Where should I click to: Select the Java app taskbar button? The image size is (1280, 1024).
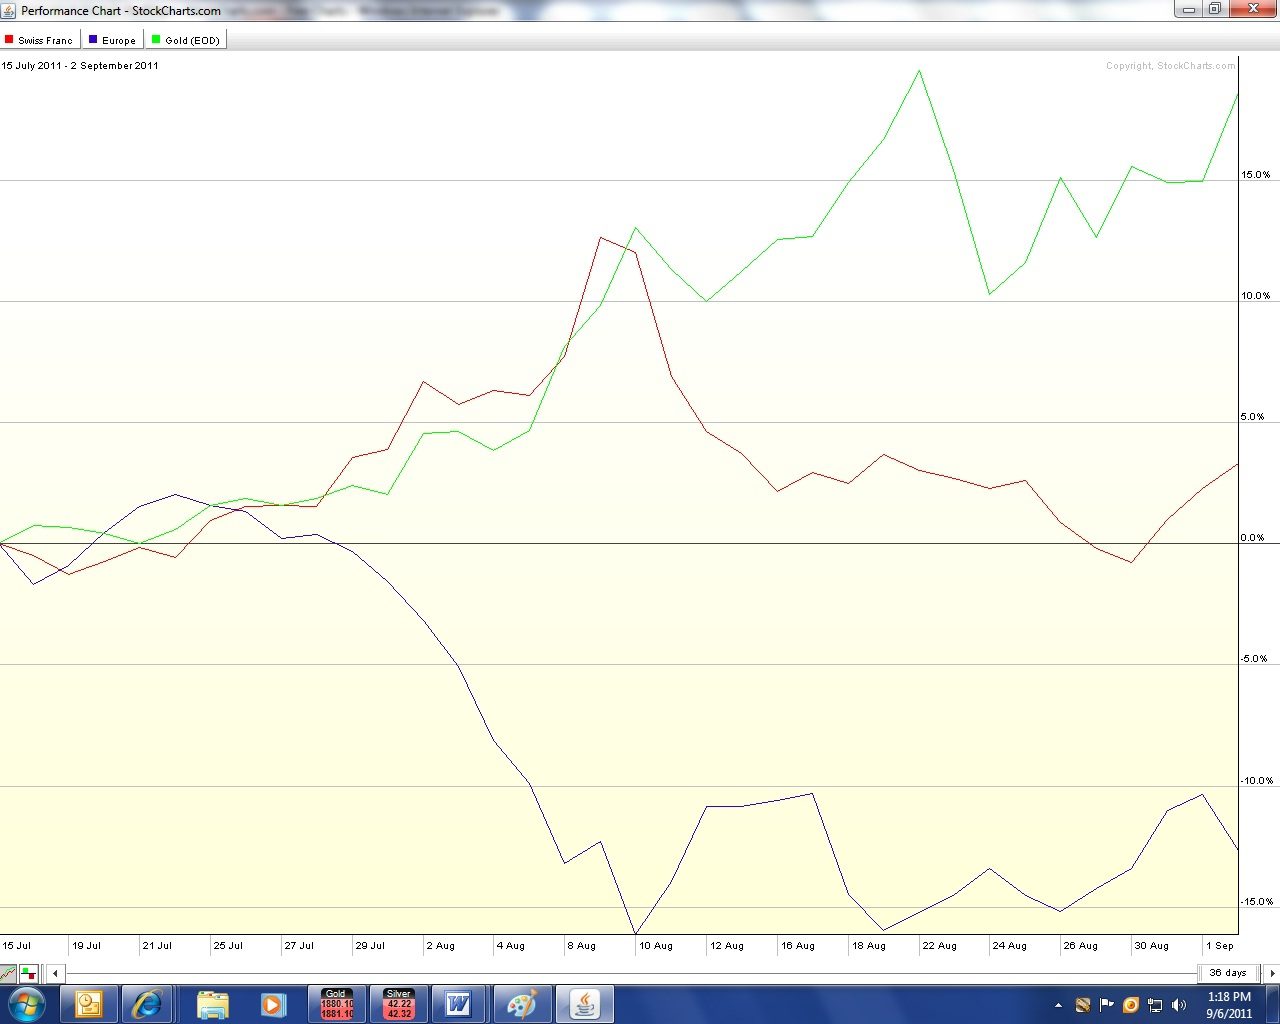point(584,1004)
